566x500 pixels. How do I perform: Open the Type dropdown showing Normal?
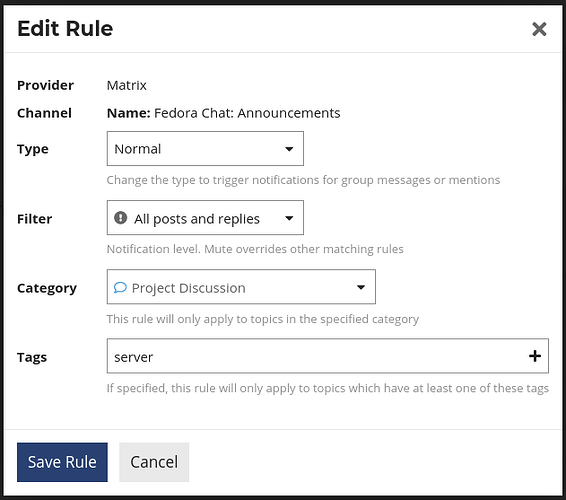[205, 149]
